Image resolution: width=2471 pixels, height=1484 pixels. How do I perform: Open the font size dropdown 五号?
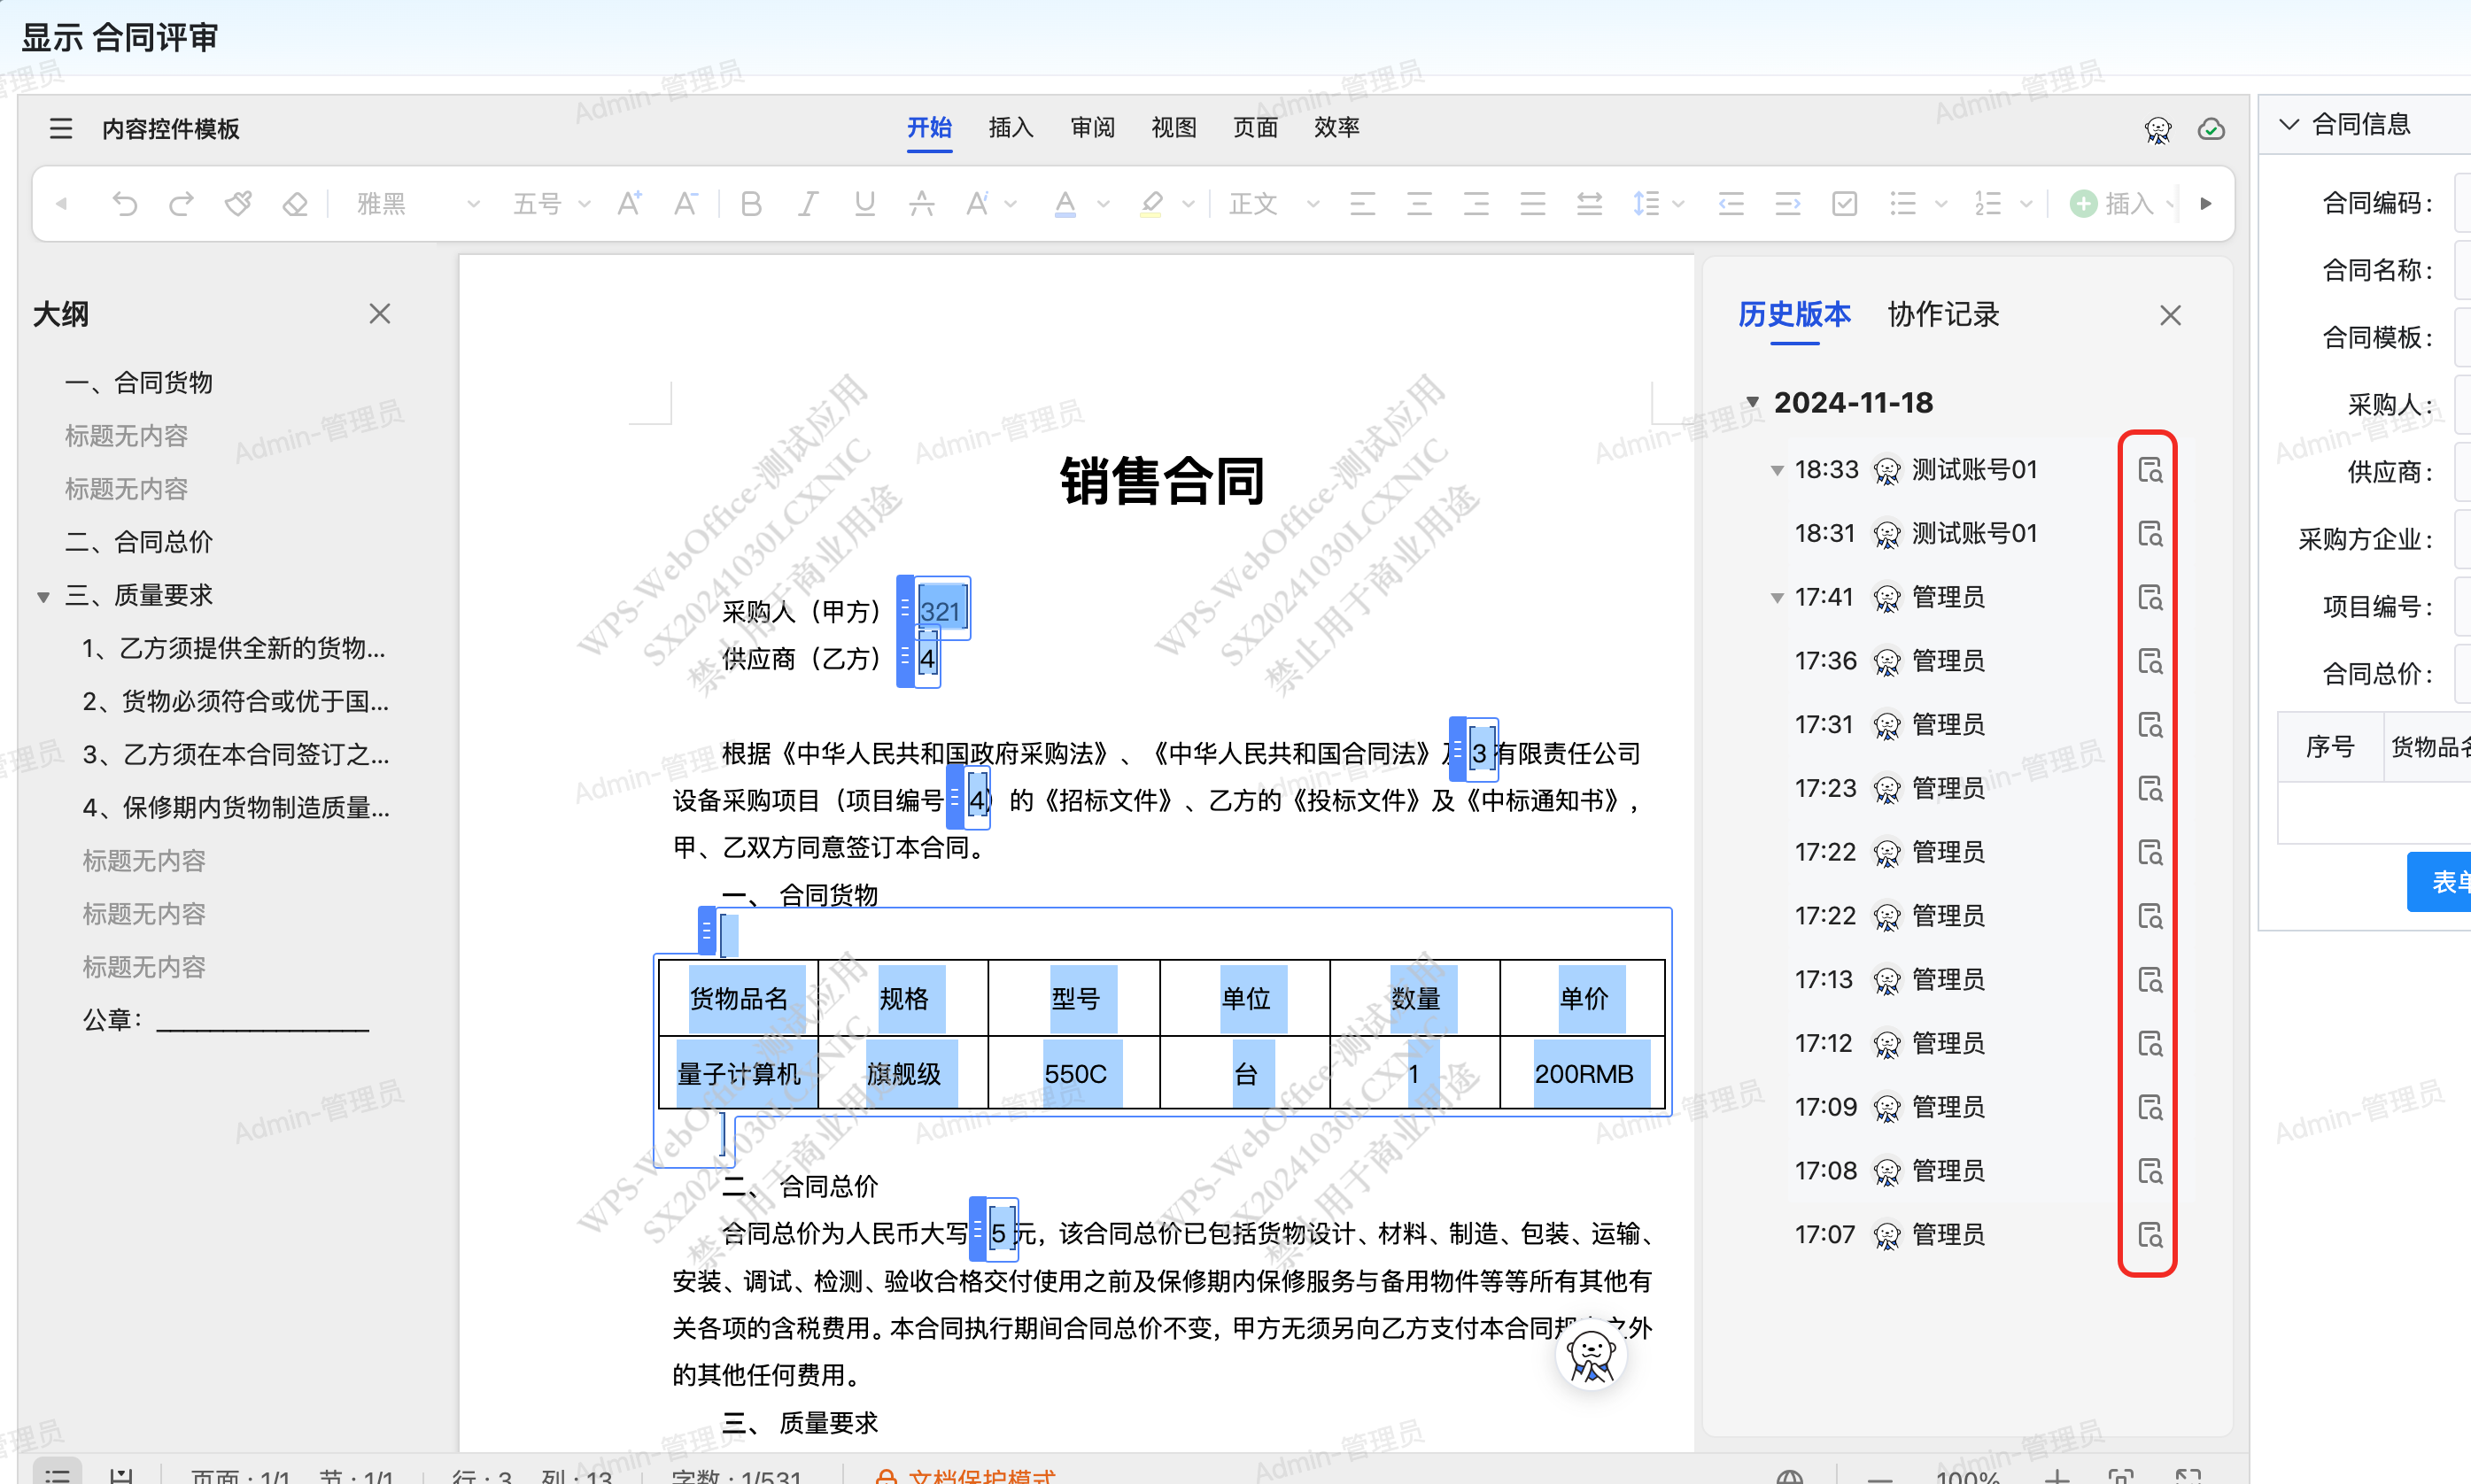551,204
